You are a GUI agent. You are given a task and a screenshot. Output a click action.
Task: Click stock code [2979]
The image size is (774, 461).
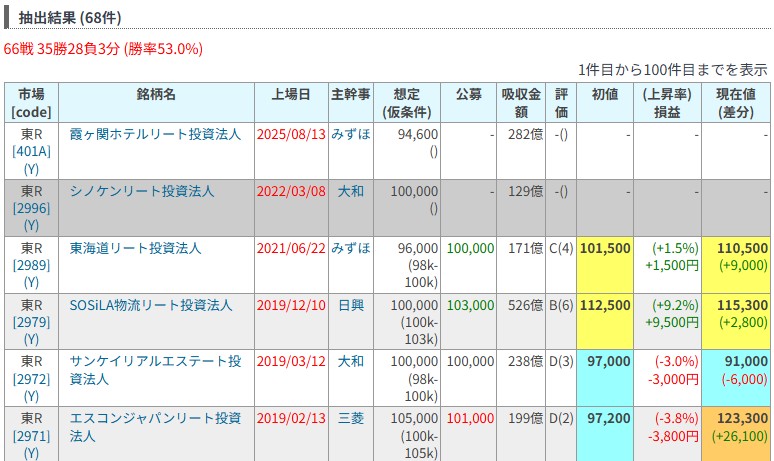click(x=31, y=322)
